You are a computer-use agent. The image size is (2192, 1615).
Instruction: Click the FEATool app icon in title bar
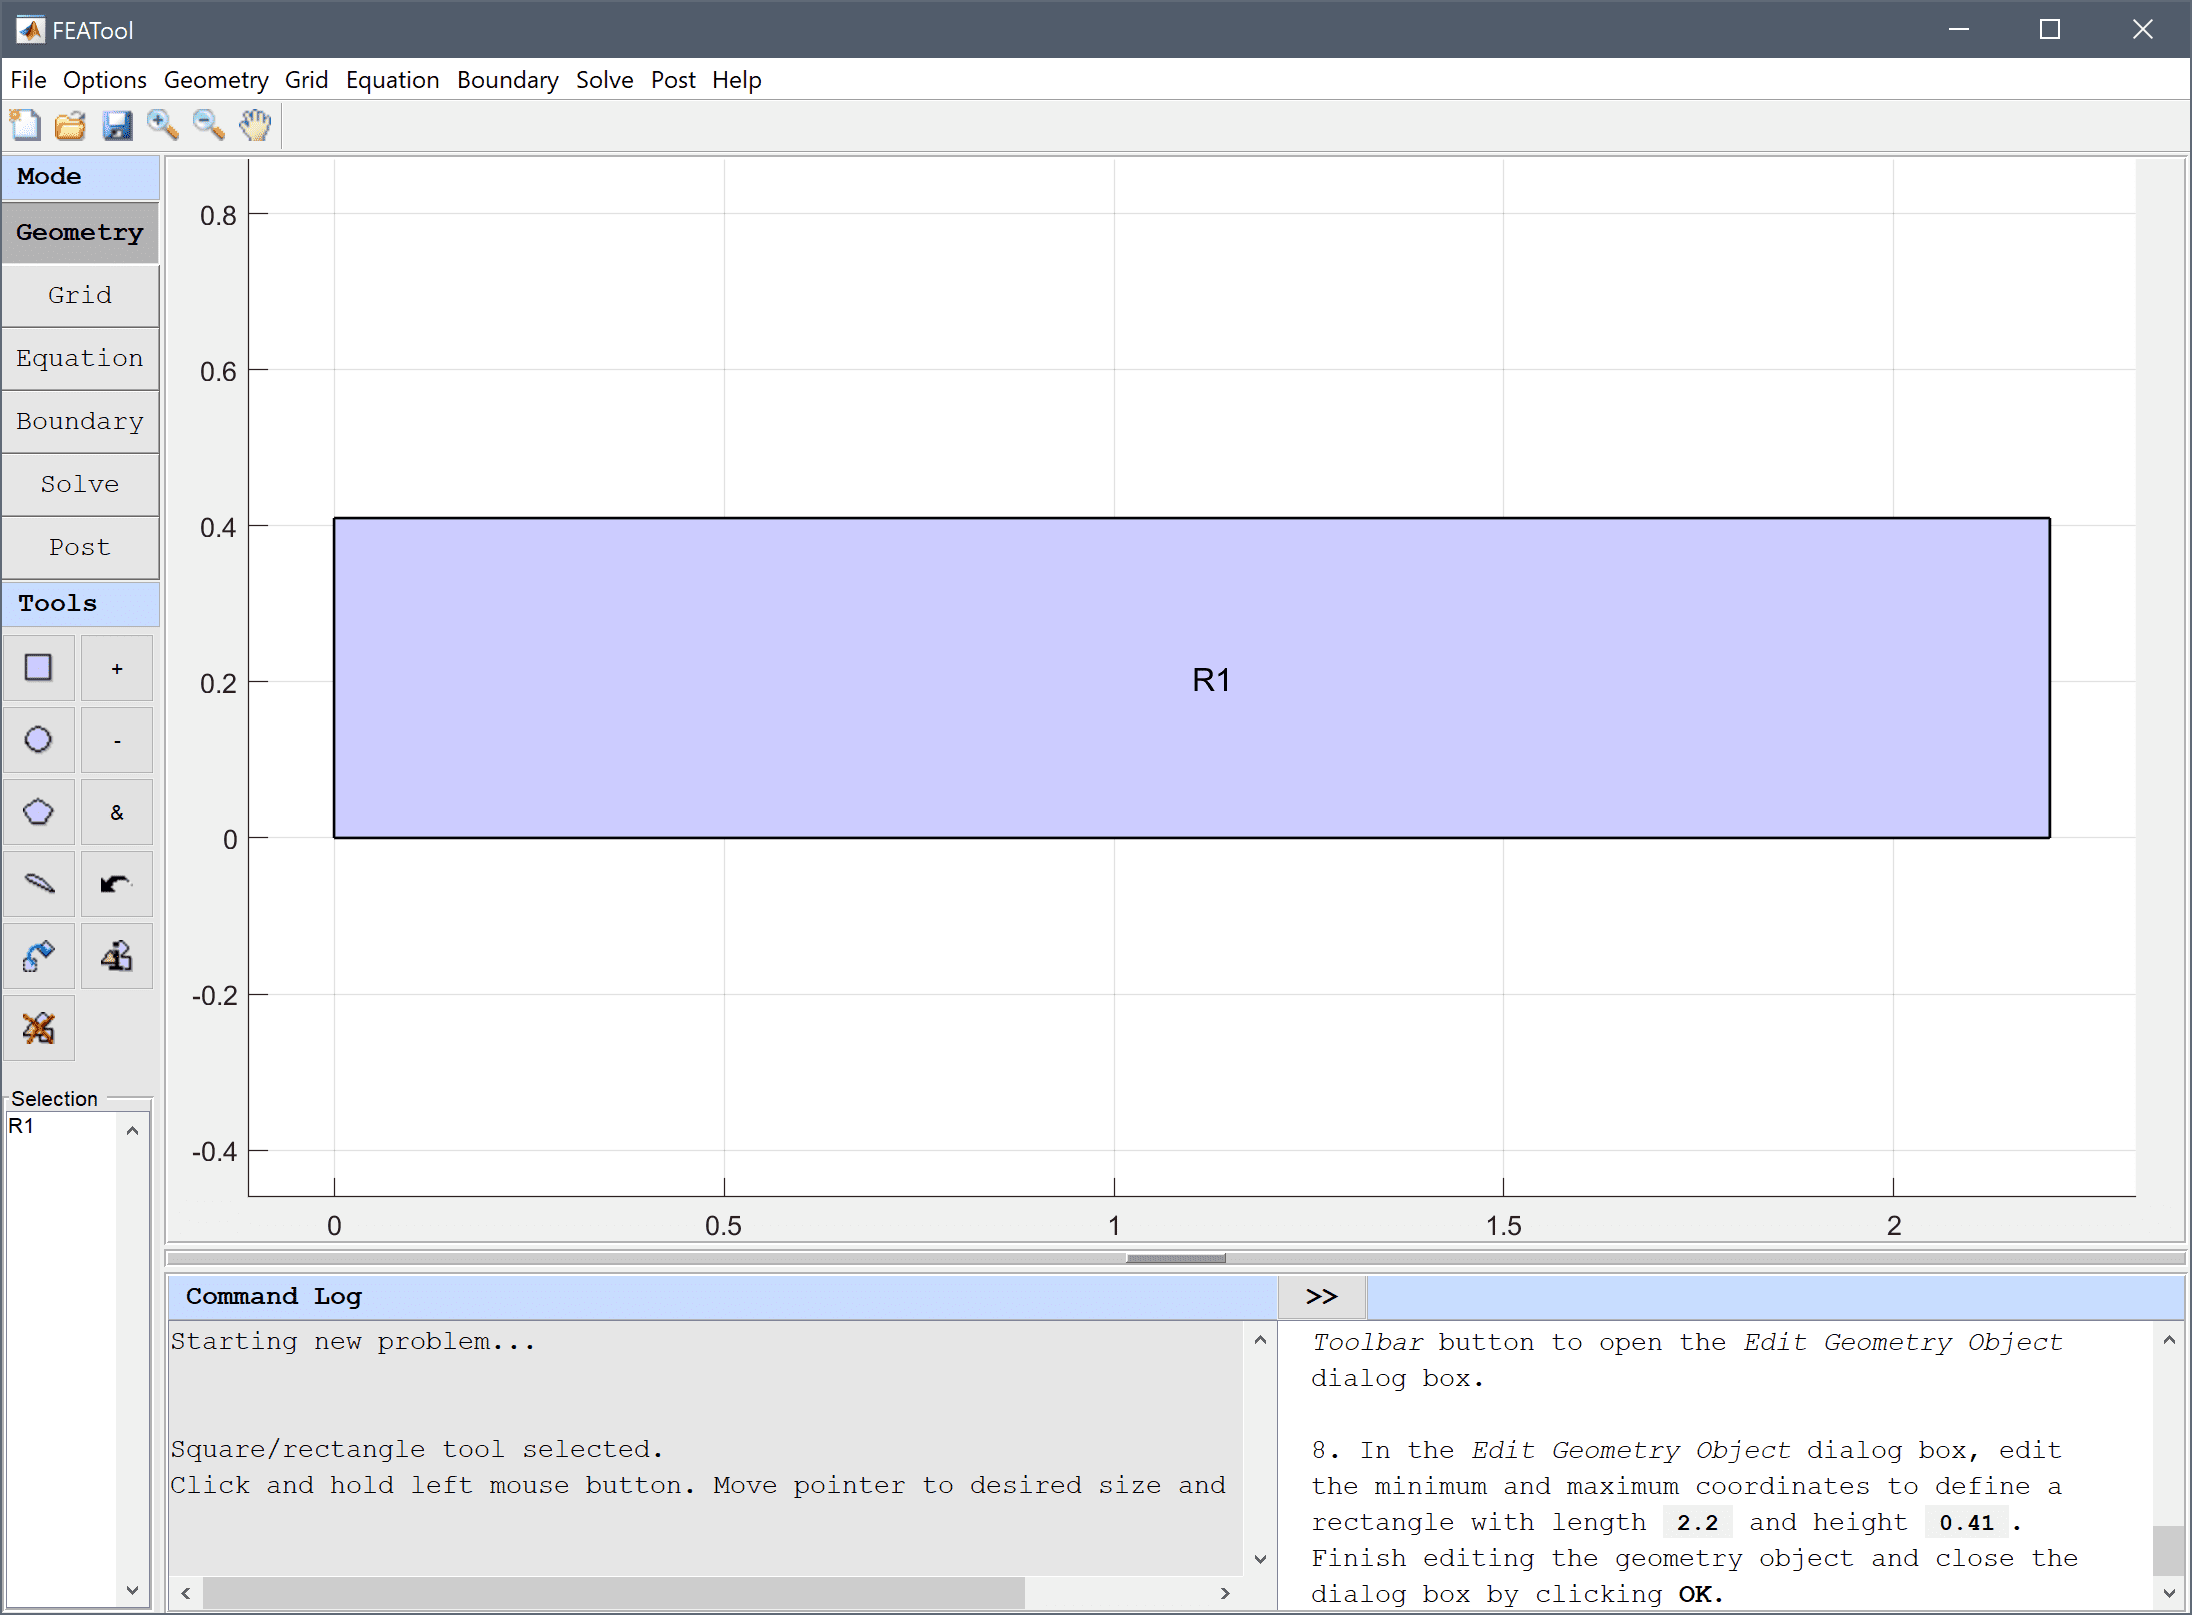pyautogui.click(x=30, y=30)
